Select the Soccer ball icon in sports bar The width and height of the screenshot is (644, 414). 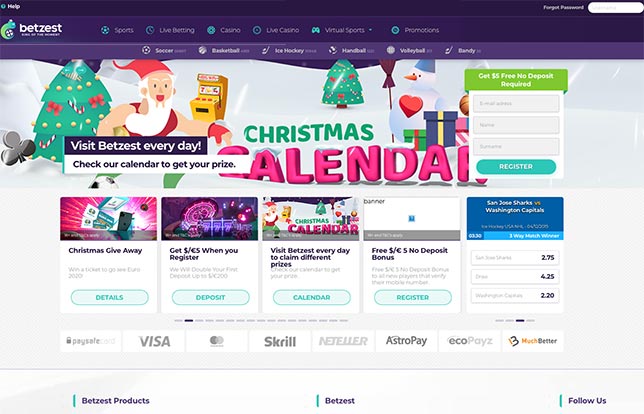click(146, 50)
